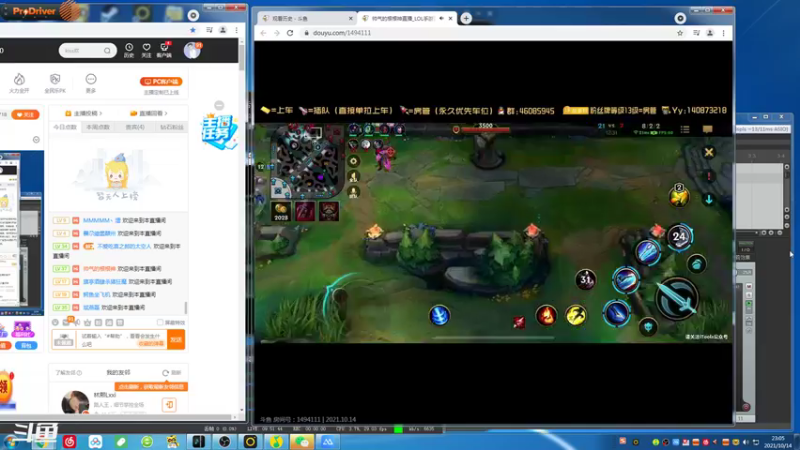Tap the ability showing cooldown 24
The width and height of the screenshot is (800, 450).
679,237
